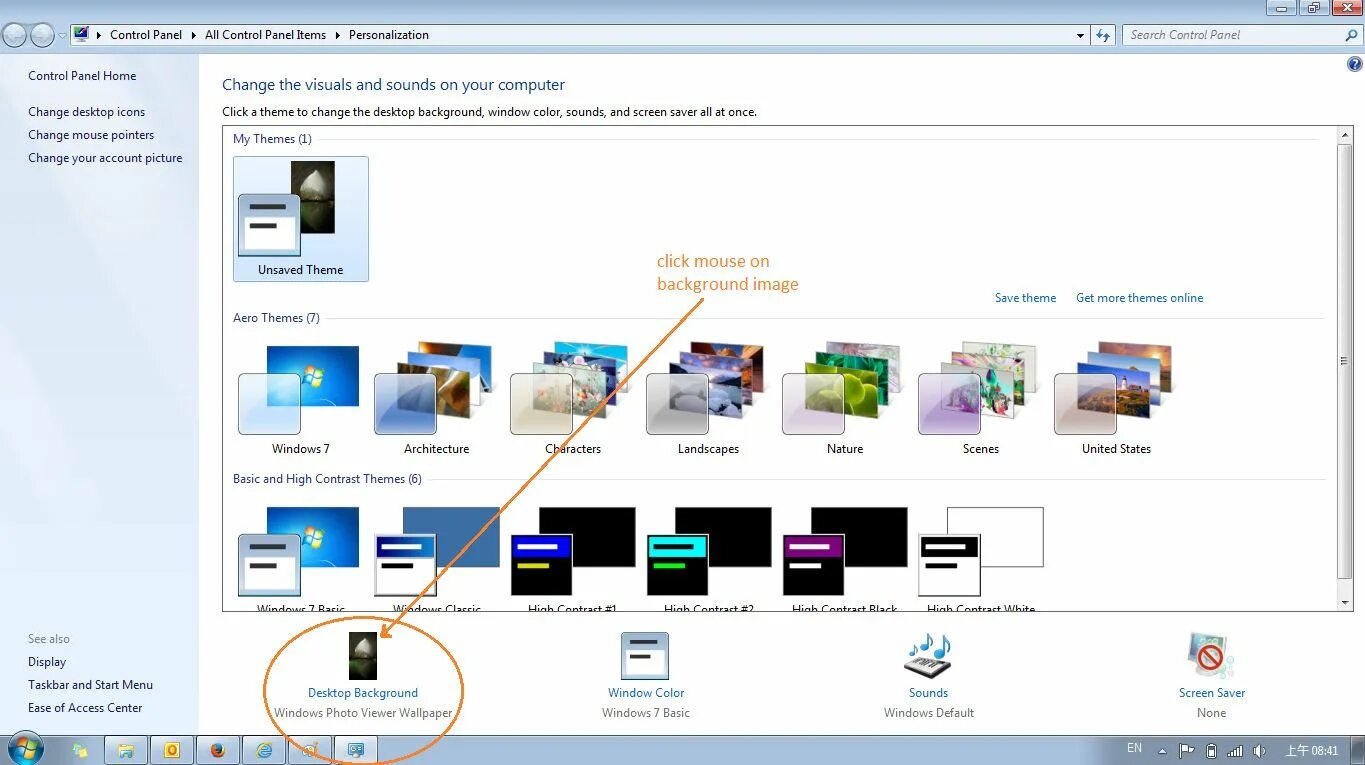Open Outlook from the taskbar
The height and width of the screenshot is (765, 1365).
[172, 750]
